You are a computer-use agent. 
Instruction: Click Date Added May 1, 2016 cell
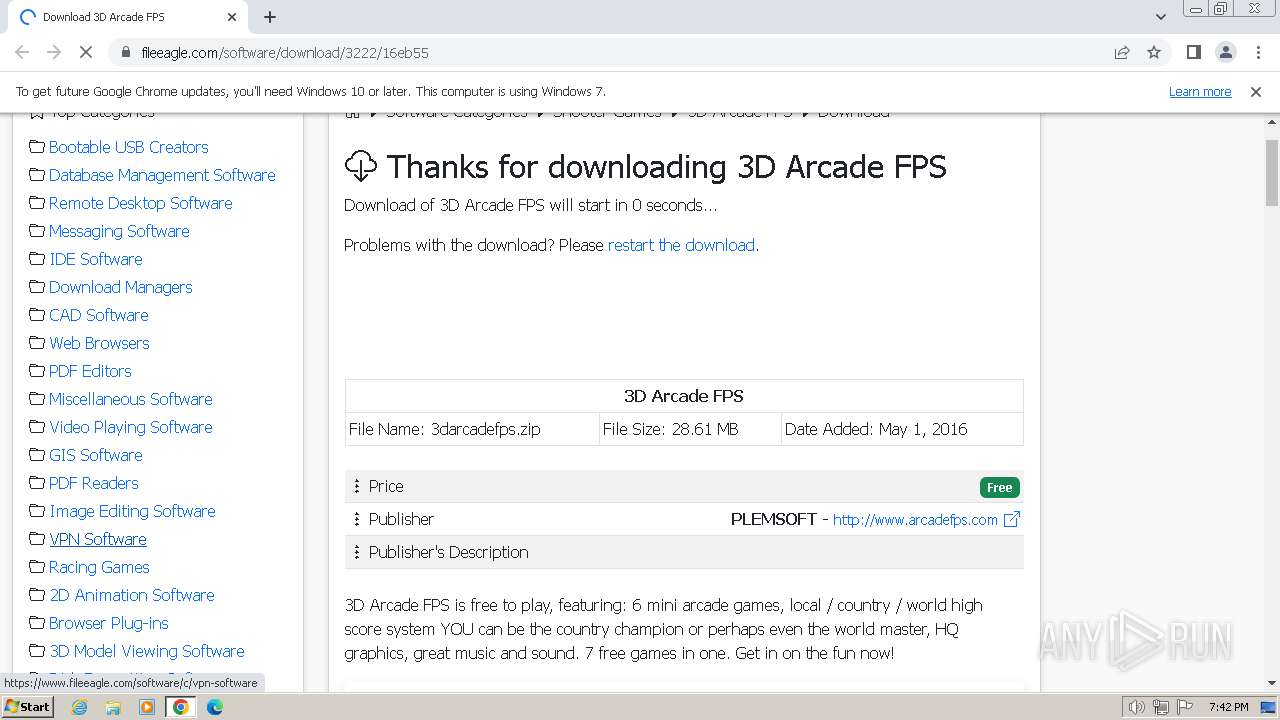click(x=902, y=429)
